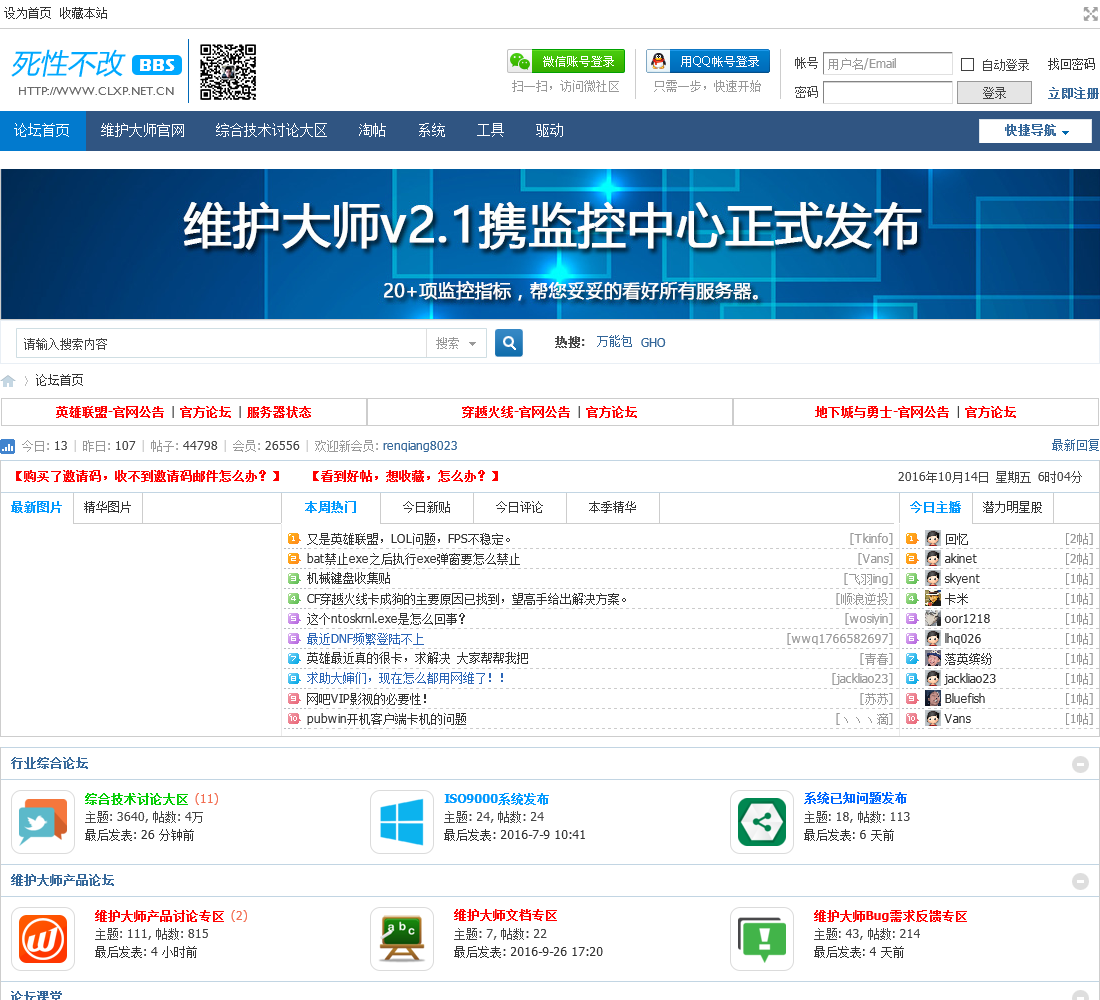Click the 维护大师产品讨论专区 orange icon
Screen dimensions: 1100x1000
(x=43, y=938)
